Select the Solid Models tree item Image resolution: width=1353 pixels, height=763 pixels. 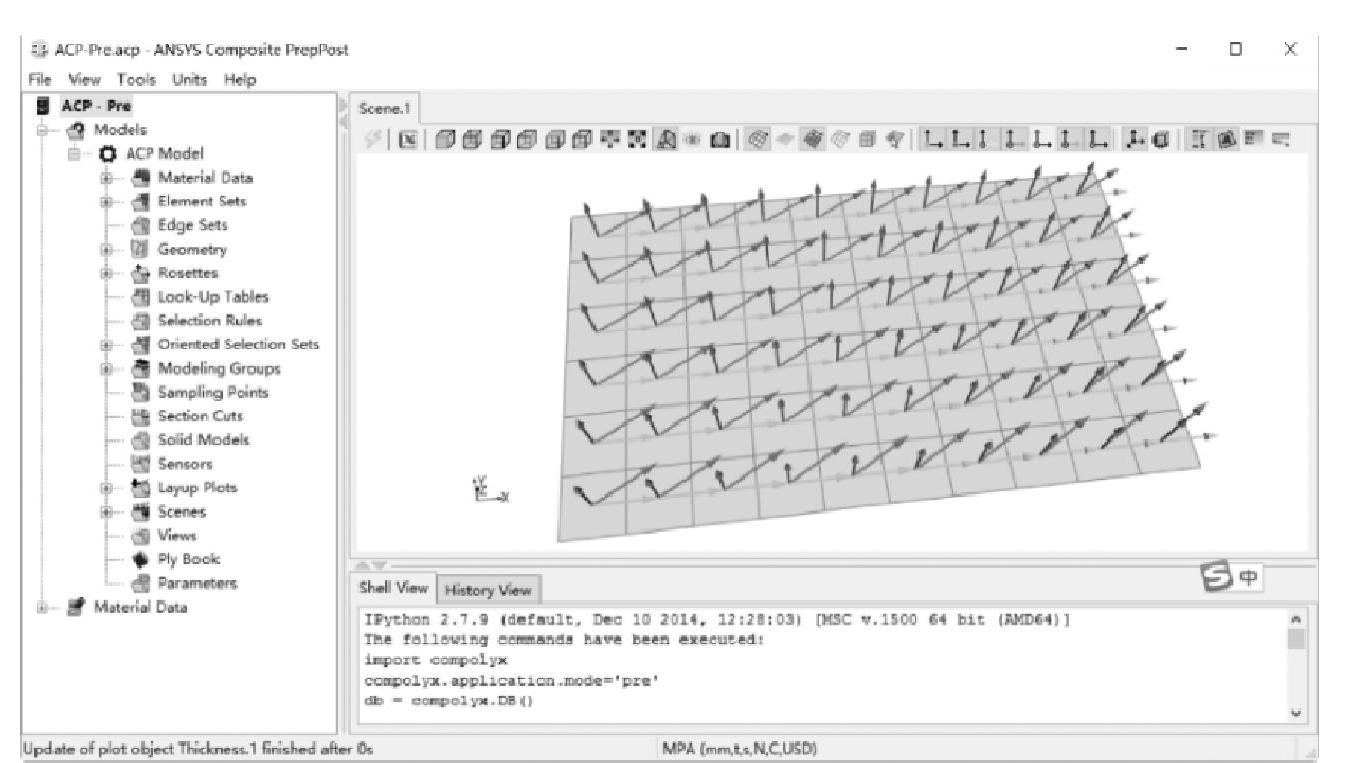click(x=203, y=440)
